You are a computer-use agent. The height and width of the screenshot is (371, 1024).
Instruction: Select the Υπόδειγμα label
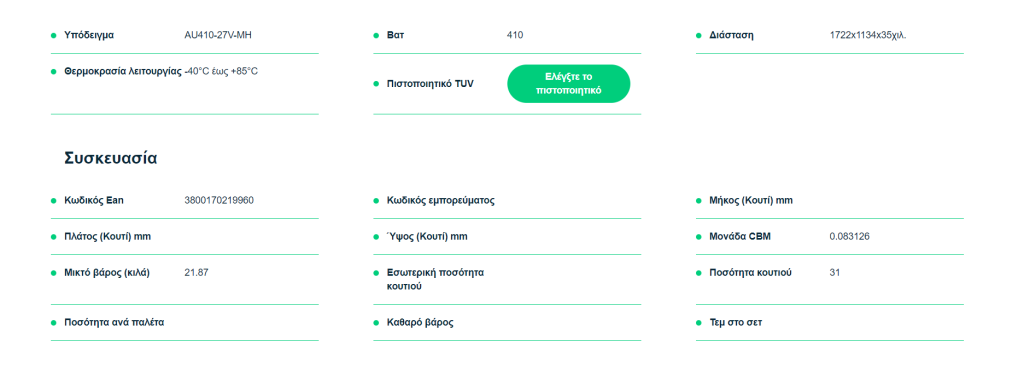89,35
